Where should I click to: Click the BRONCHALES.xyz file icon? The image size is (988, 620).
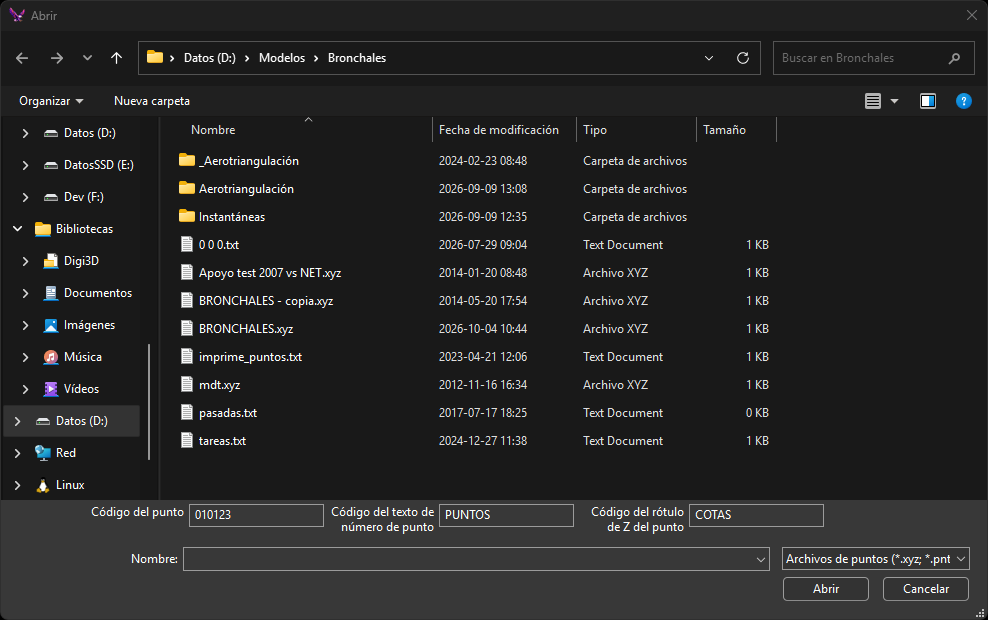(x=187, y=328)
